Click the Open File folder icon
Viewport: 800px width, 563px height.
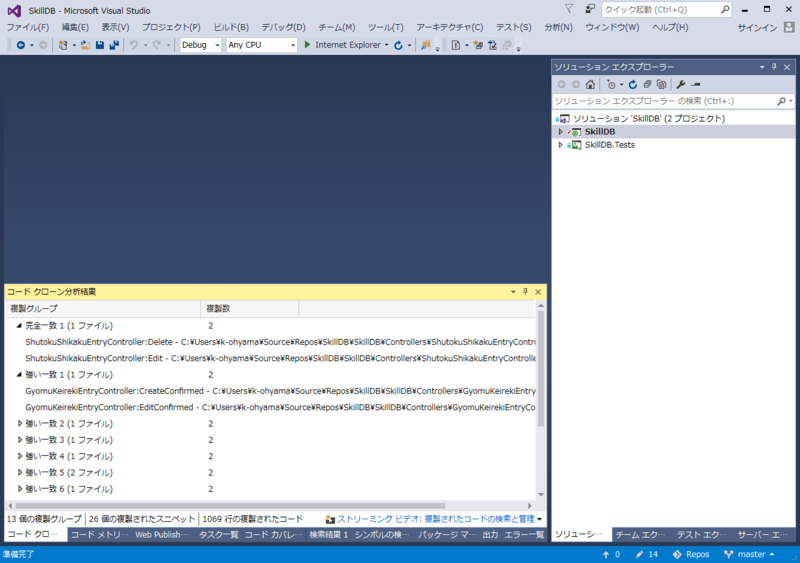point(85,45)
